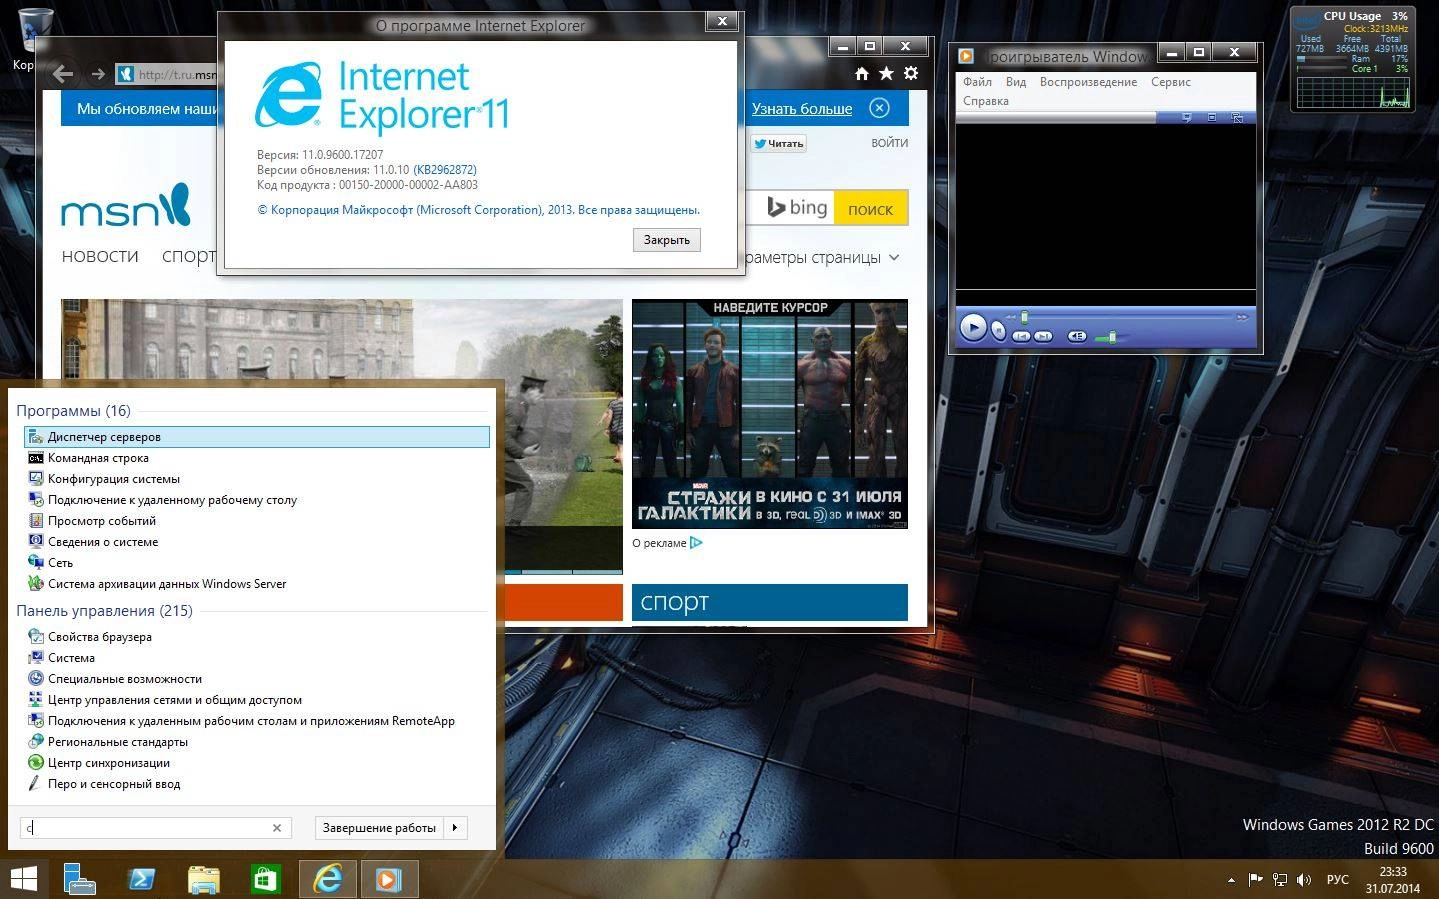
Task: Open PowerShell from the taskbar
Action: click(x=141, y=879)
